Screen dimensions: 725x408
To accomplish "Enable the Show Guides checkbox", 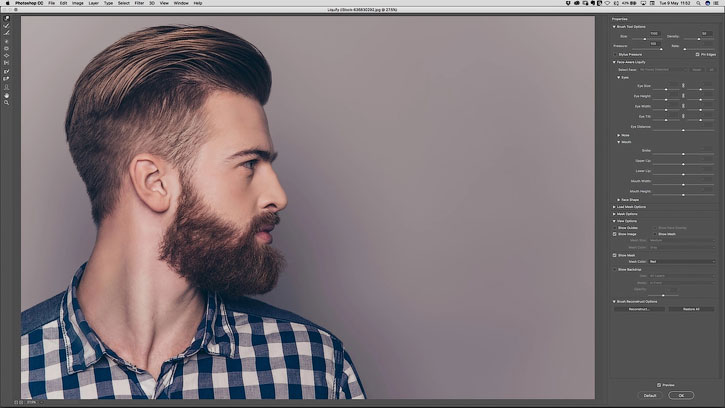I will pos(615,228).
